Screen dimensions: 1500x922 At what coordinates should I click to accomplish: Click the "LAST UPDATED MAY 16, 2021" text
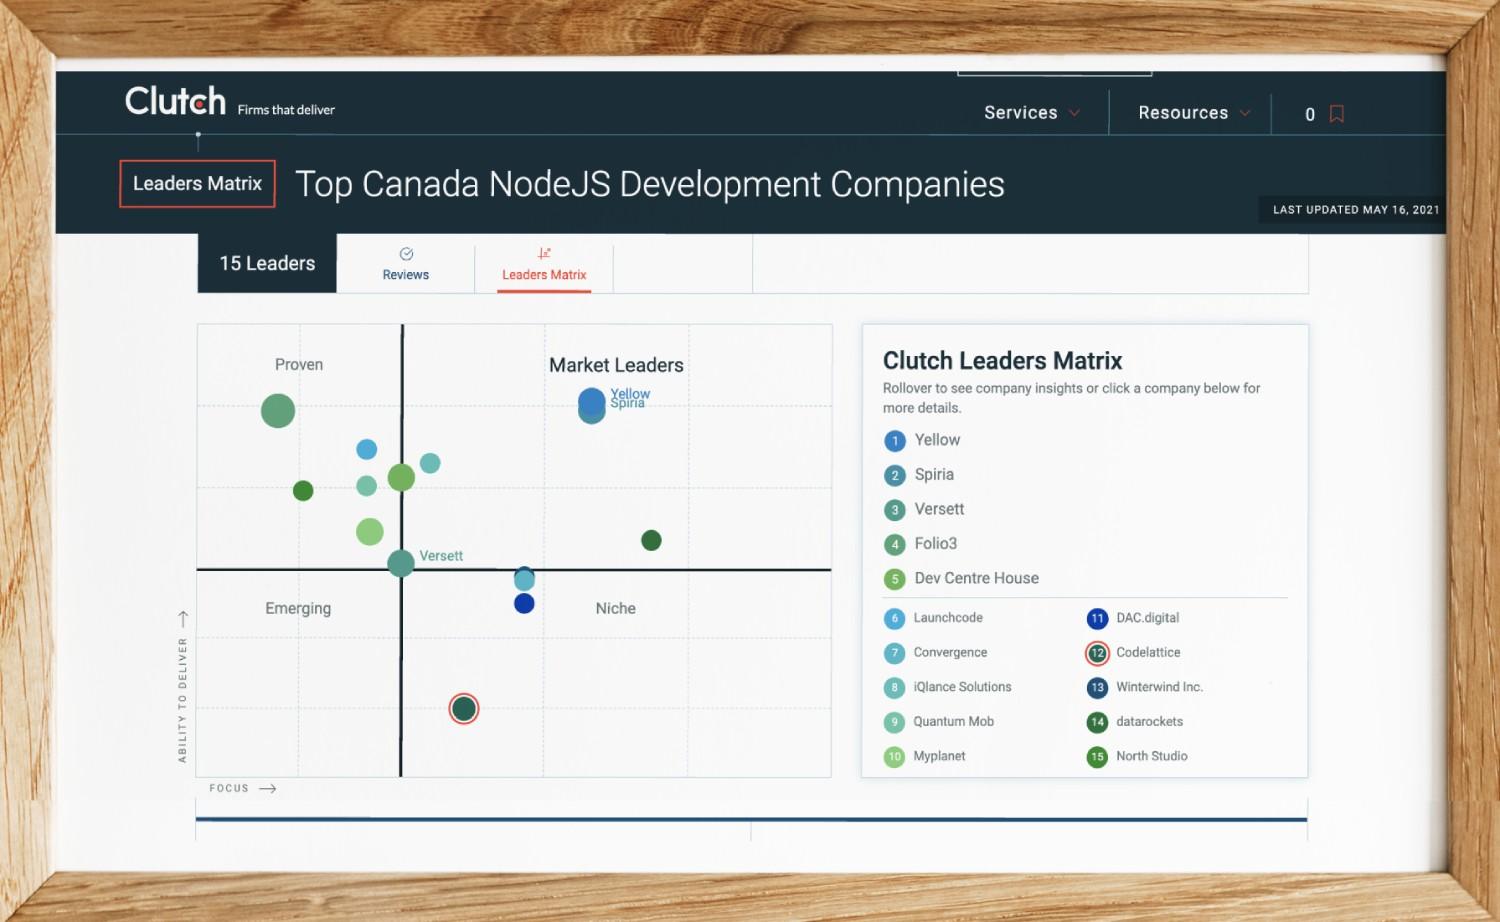[x=1356, y=210]
